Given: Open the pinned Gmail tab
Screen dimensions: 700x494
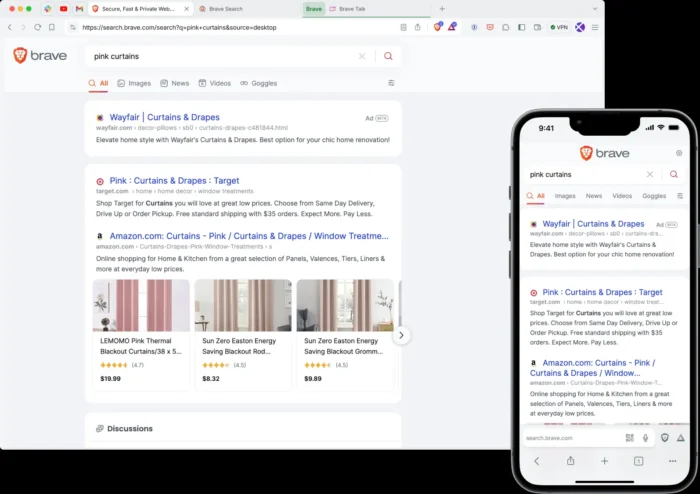Looking at the screenshot, I should [79, 8].
